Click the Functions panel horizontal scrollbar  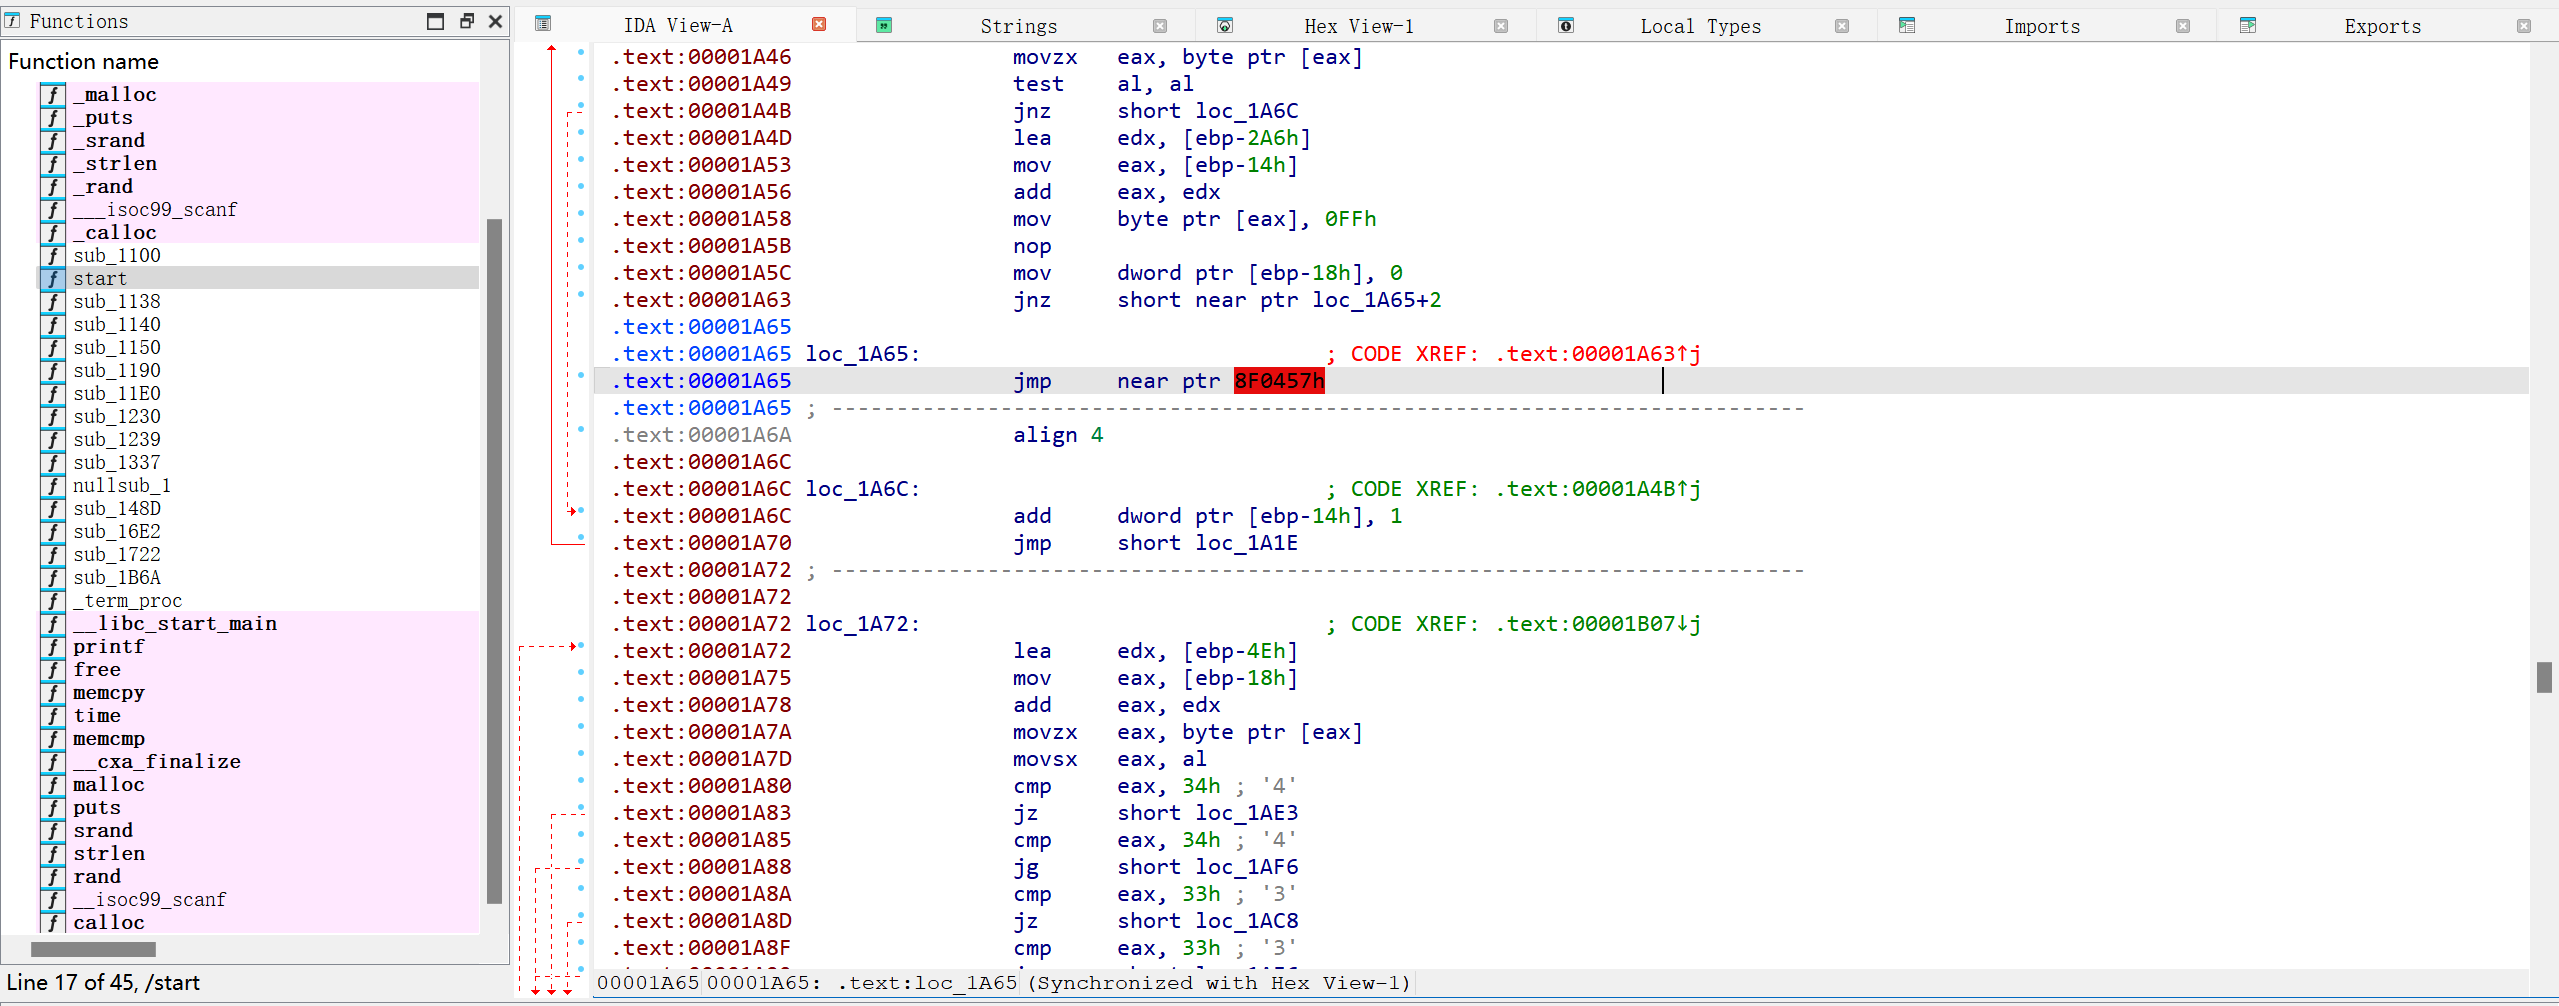[93, 949]
